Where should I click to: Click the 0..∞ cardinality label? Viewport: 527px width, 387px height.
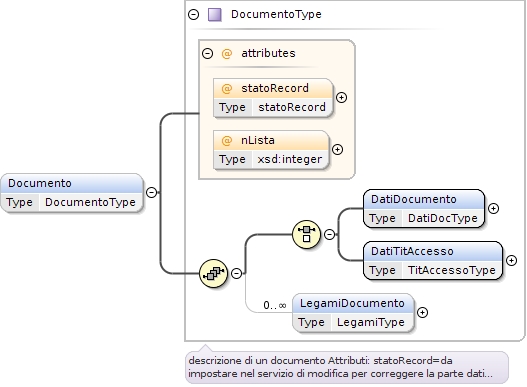tap(275, 305)
